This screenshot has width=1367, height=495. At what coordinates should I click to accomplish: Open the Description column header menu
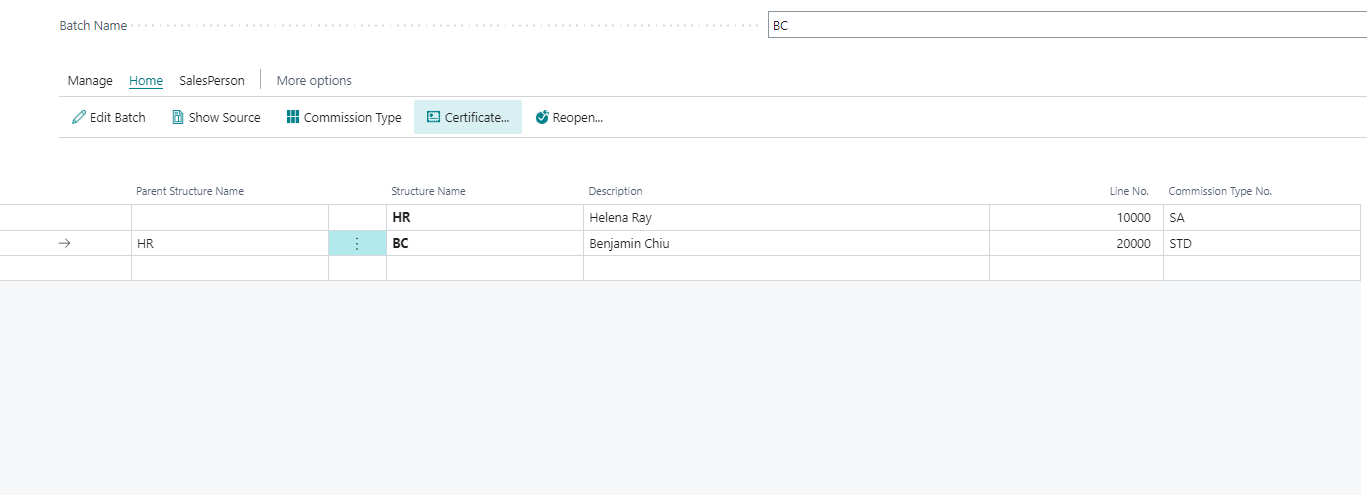615,191
